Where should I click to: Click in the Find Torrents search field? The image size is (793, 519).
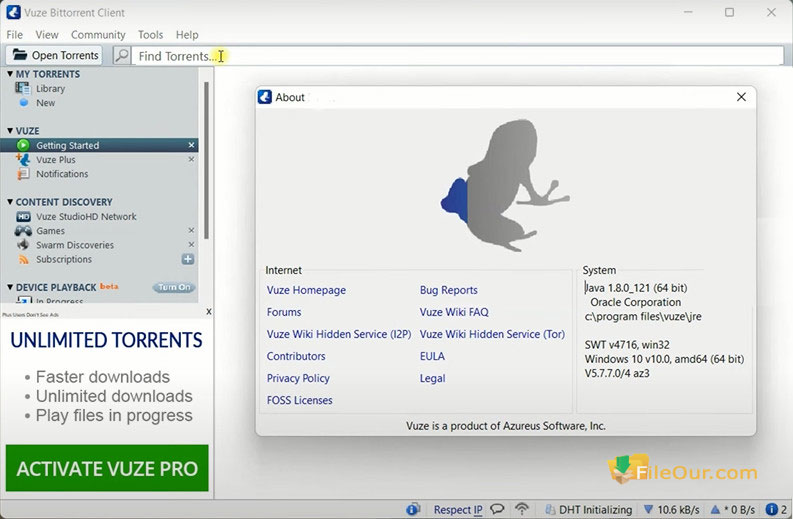coord(457,56)
